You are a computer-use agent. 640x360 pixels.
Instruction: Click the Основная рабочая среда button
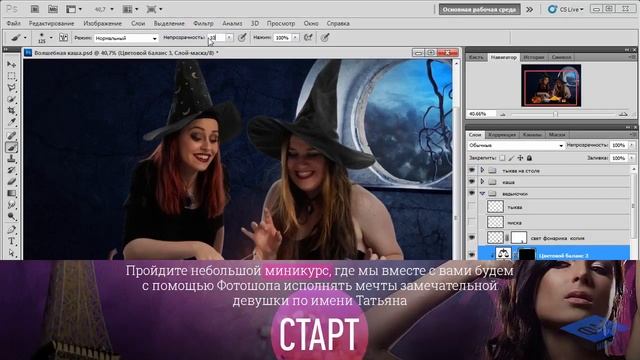pyautogui.click(x=480, y=9)
